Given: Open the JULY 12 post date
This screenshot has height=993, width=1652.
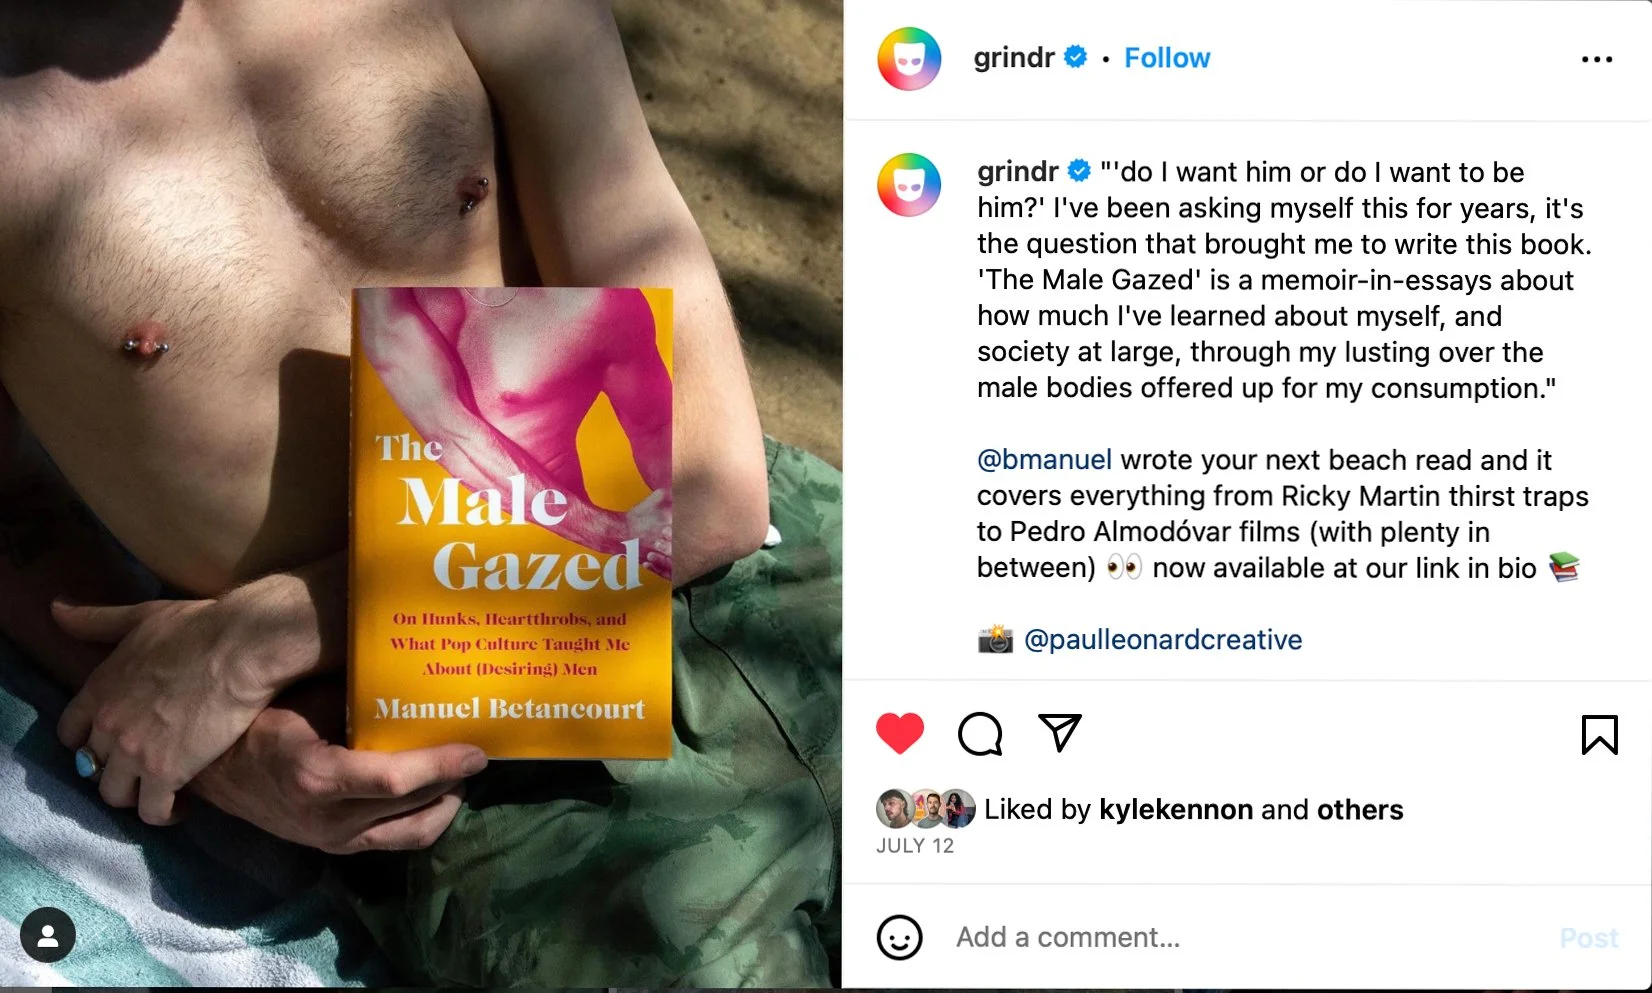Looking at the screenshot, I should pos(915,846).
